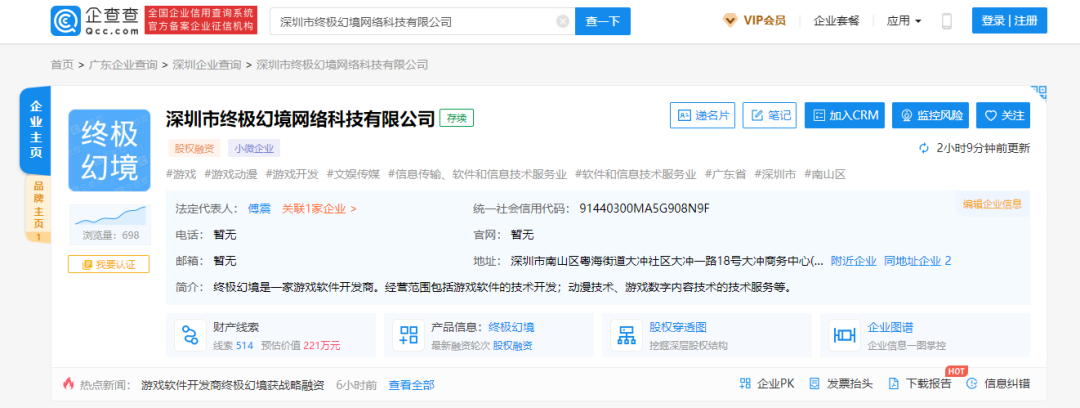
Task: Click 登录 | 注册 login button
Action: pos(1009,21)
